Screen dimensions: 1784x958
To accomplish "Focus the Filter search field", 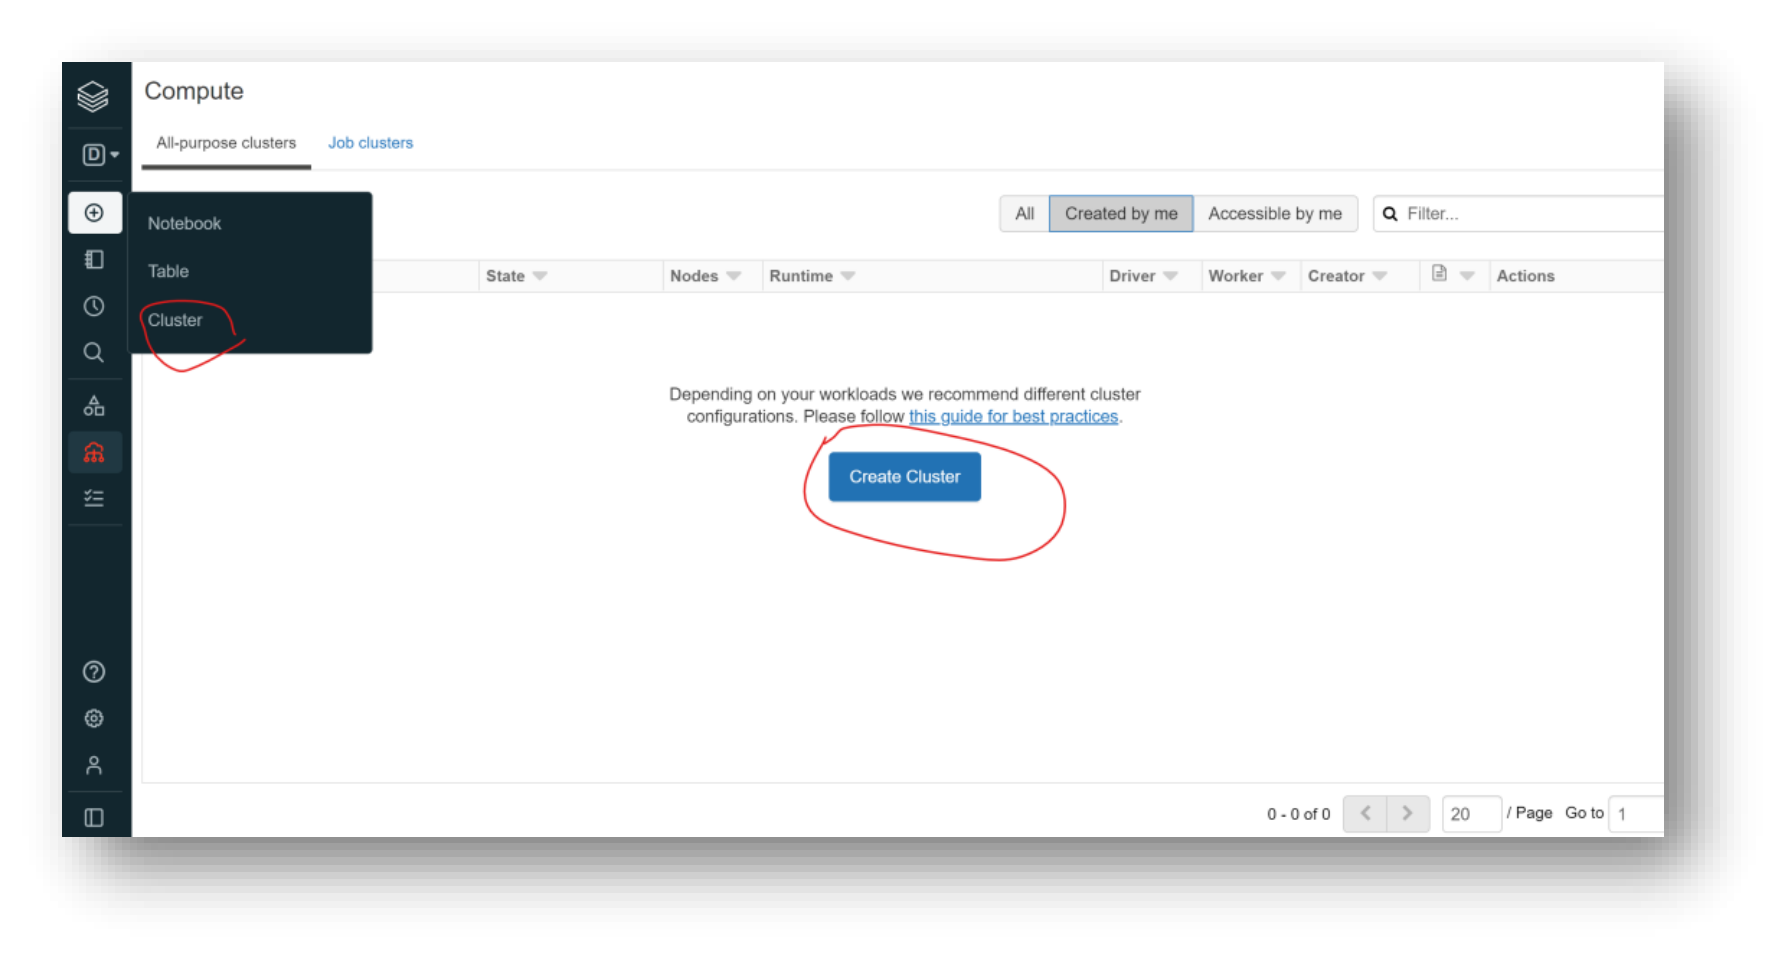I will (1519, 214).
